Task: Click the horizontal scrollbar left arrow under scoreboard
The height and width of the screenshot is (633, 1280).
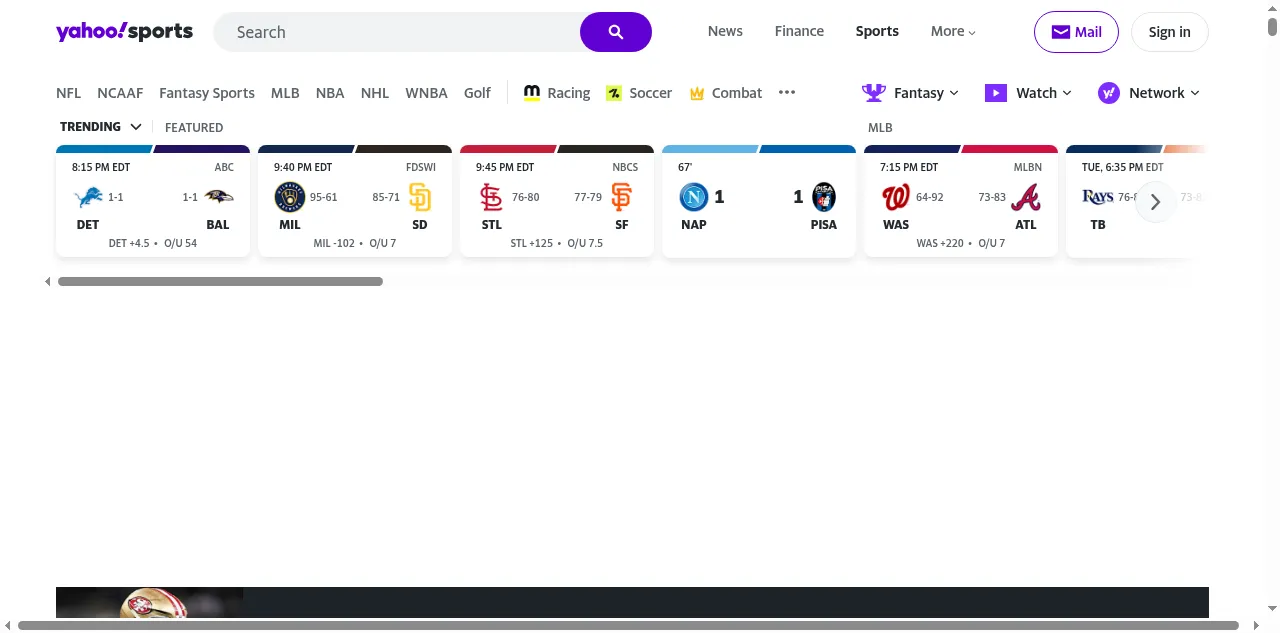Action: [x=47, y=282]
